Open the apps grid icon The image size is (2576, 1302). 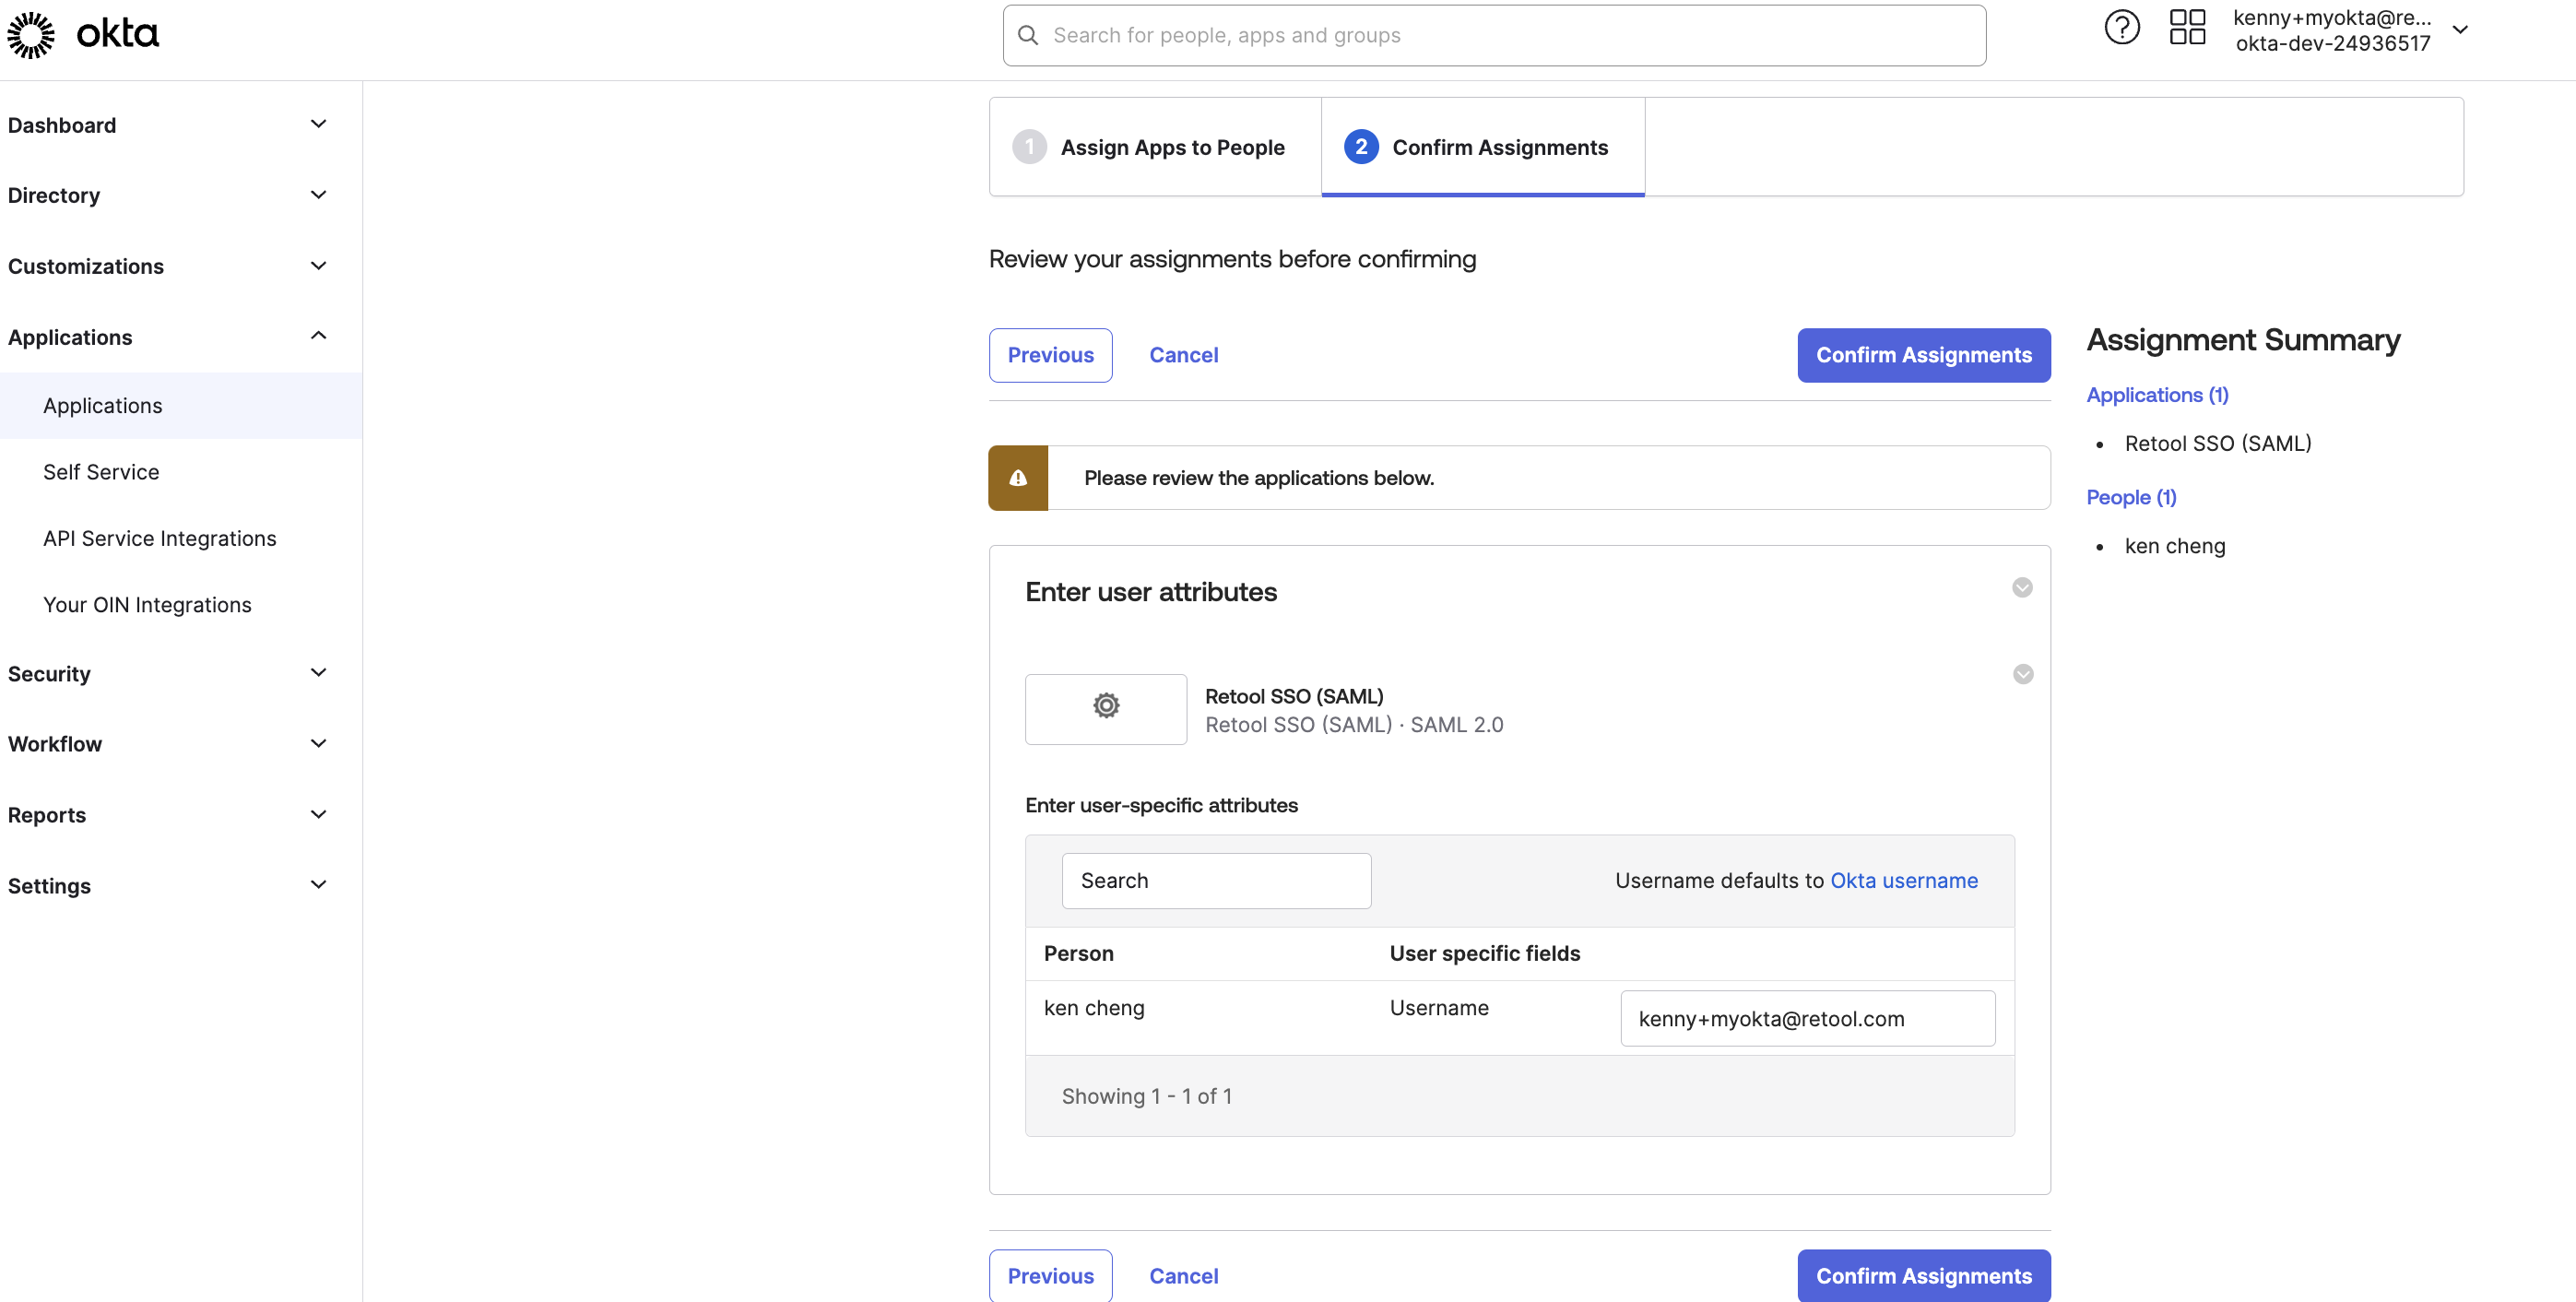(x=2187, y=28)
